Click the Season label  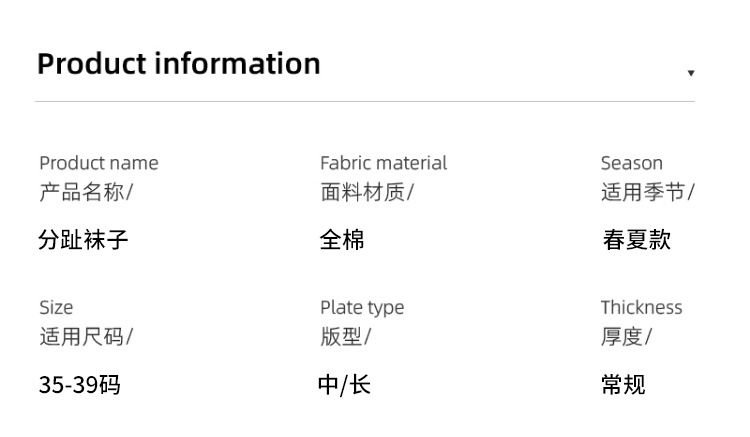point(631,163)
